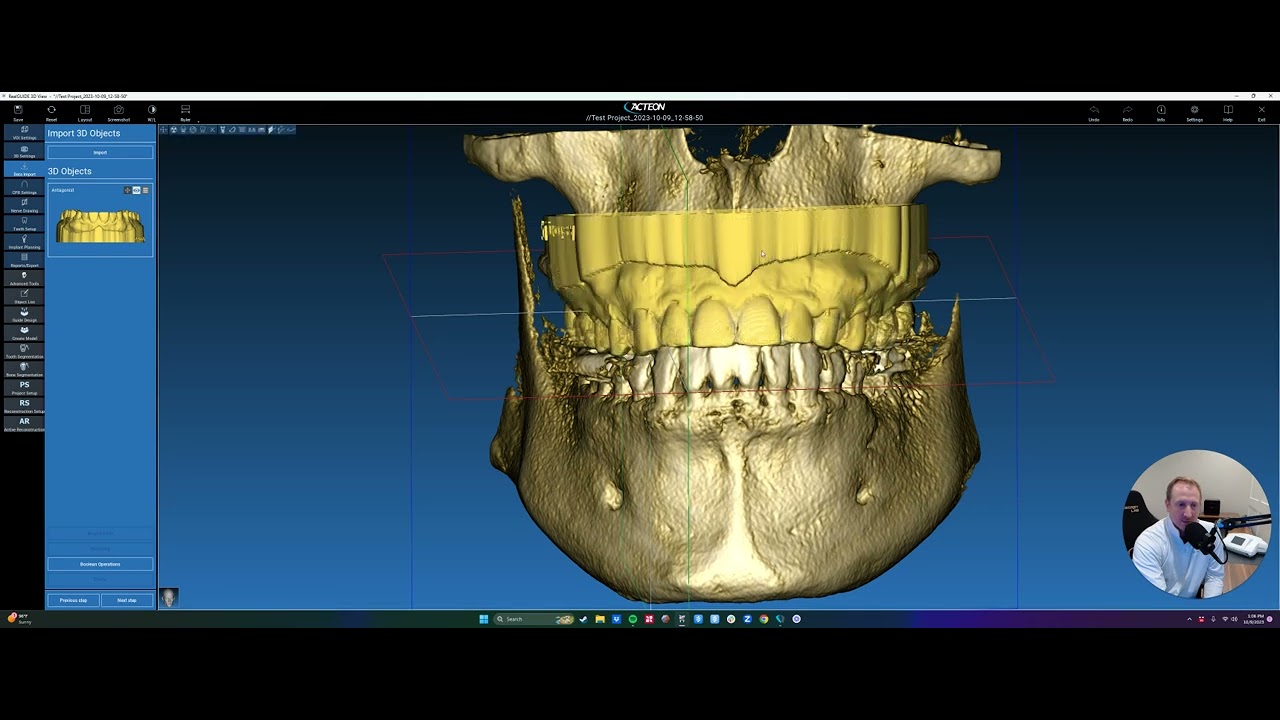Click the Antagonist move/position icon
Screen dimensions: 1280x720
[127, 190]
